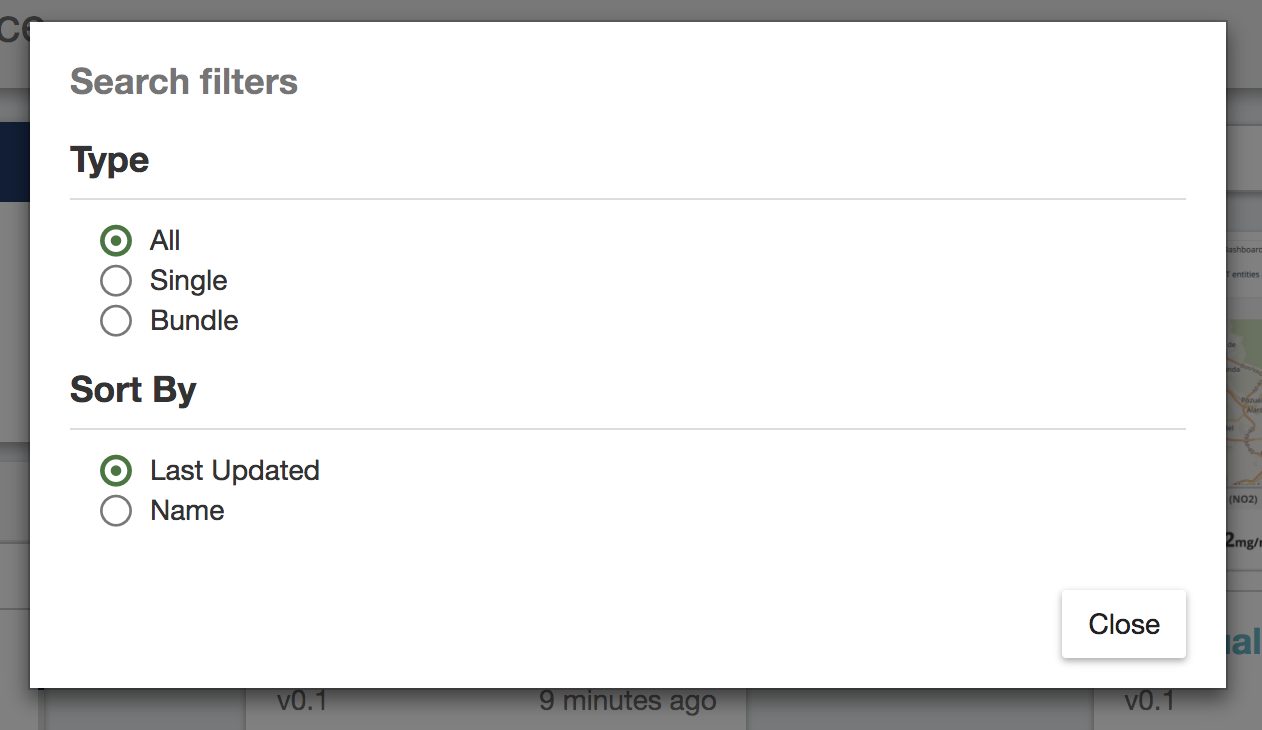Sort by Name using its radio circle
The width and height of the screenshot is (1262, 730).
click(x=116, y=510)
